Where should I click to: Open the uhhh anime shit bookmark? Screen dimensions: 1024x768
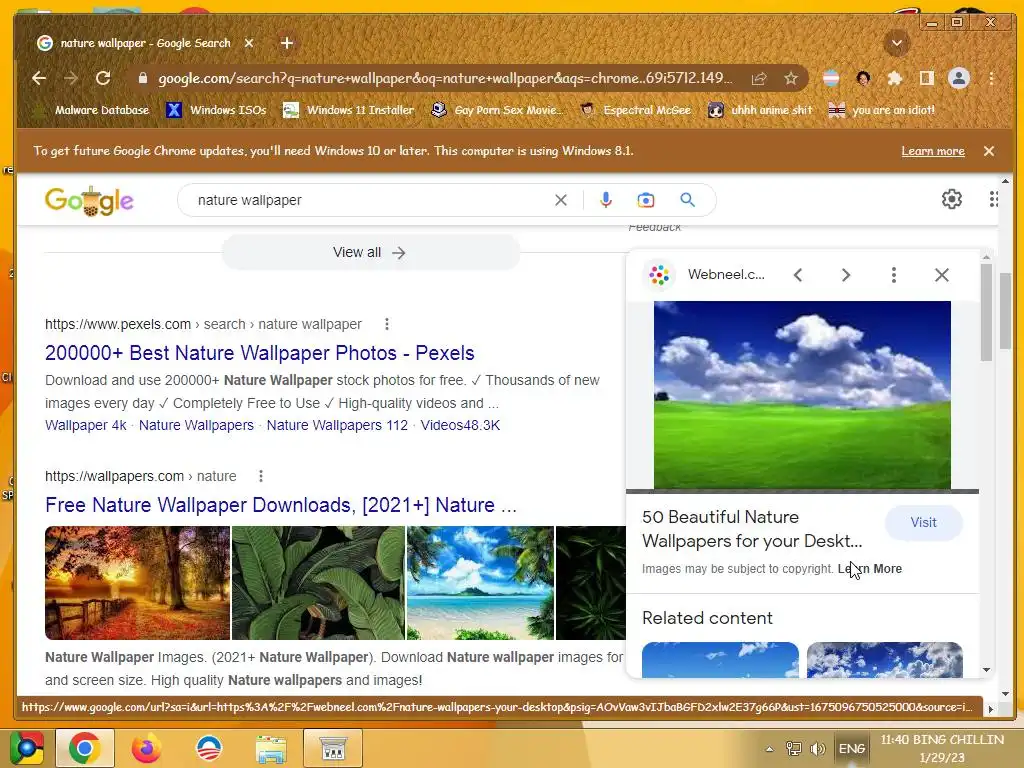tap(761, 110)
